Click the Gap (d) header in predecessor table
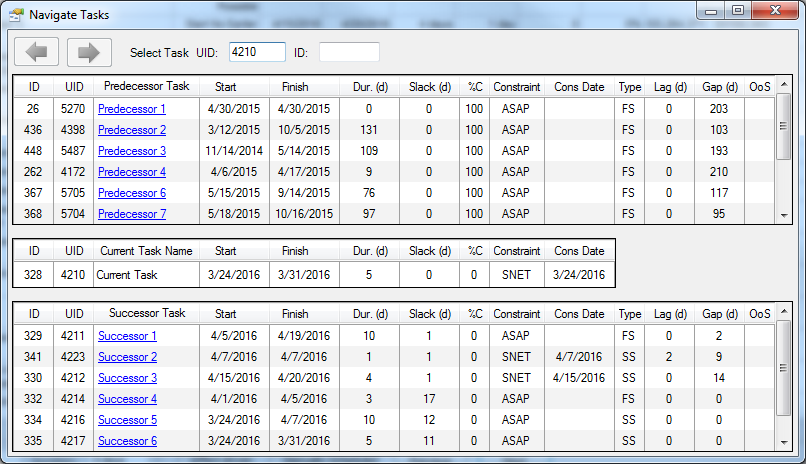This screenshot has height=464, width=806. point(718,87)
